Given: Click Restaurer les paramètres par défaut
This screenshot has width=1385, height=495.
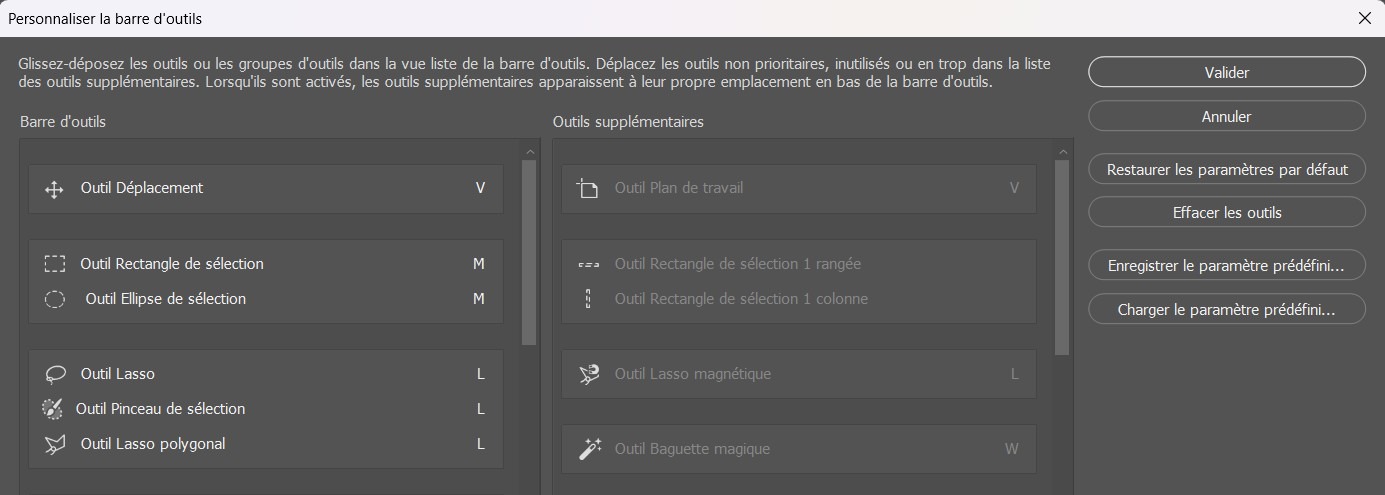Looking at the screenshot, I should [x=1226, y=169].
